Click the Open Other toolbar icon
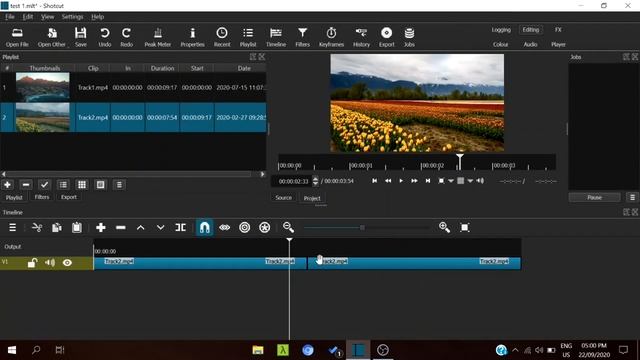 pos(51,37)
